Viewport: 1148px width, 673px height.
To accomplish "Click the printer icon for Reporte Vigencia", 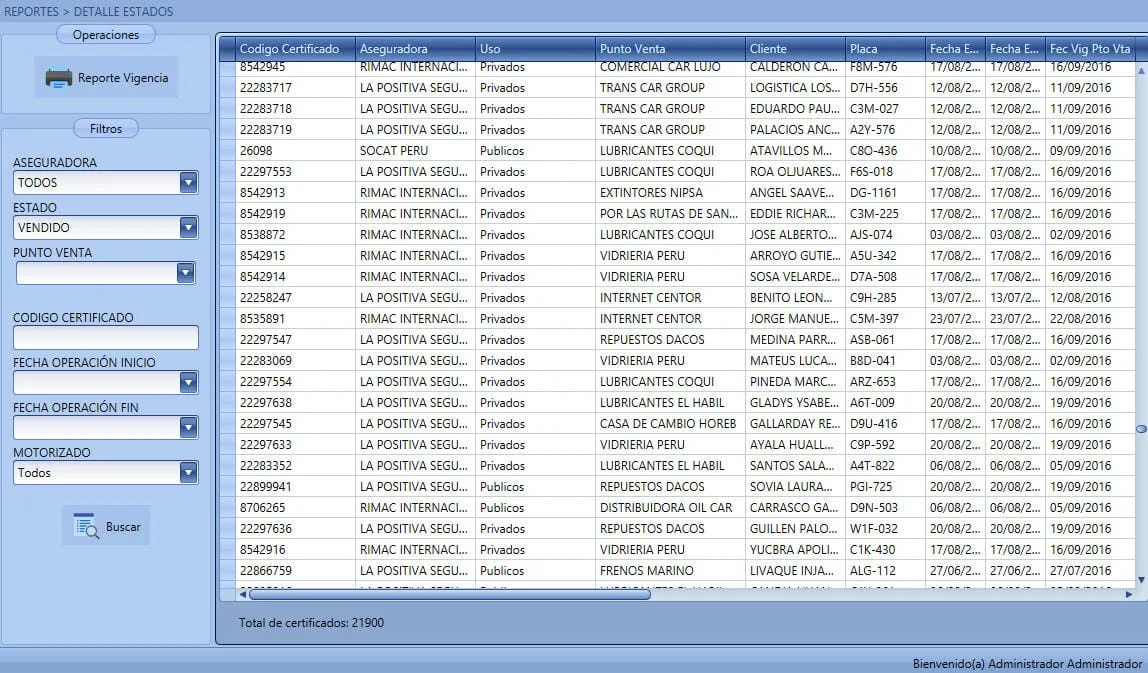I will coord(59,78).
